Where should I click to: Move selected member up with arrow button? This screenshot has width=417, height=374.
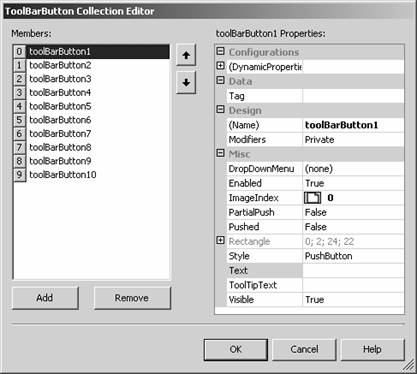click(x=186, y=55)
